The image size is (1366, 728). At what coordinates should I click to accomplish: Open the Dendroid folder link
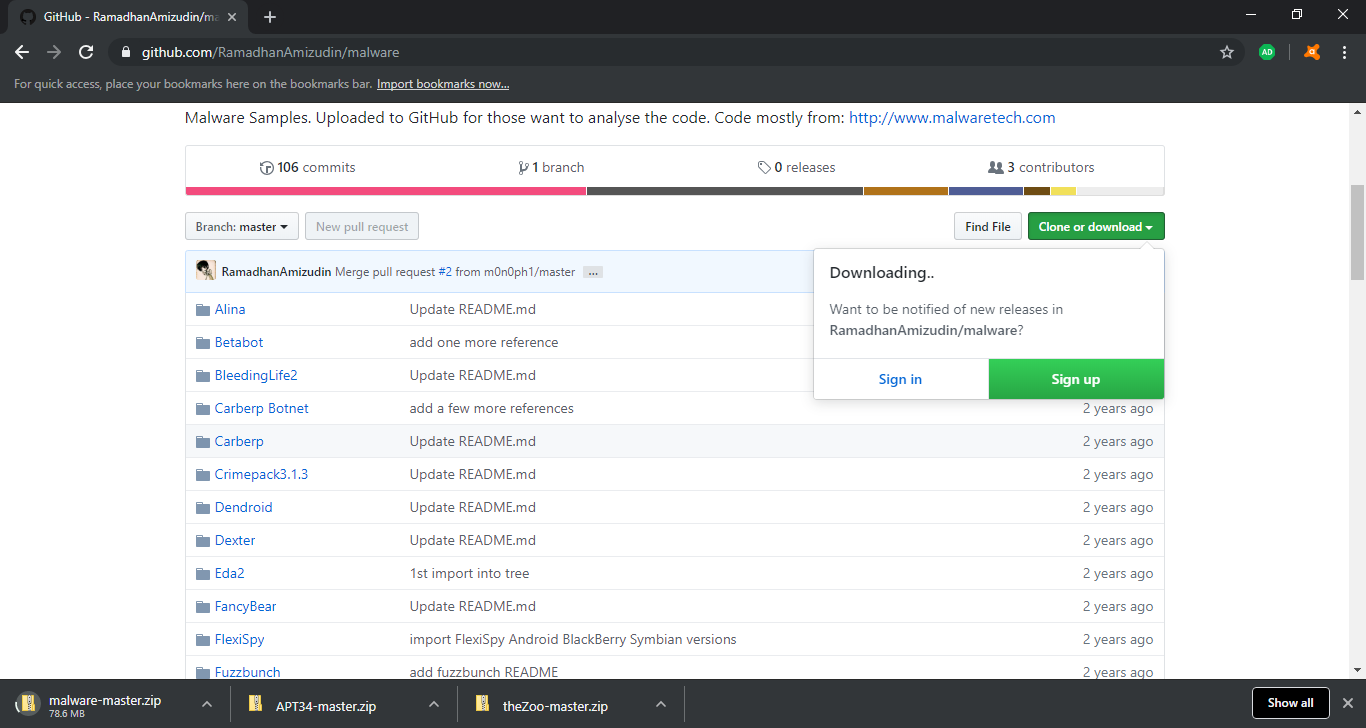(244, 508)
